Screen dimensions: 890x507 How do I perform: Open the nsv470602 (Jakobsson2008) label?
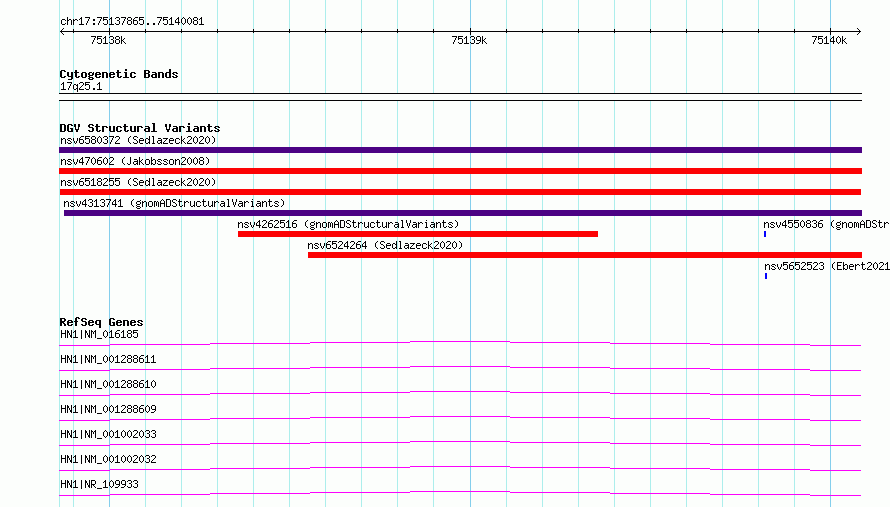(135, 161)
